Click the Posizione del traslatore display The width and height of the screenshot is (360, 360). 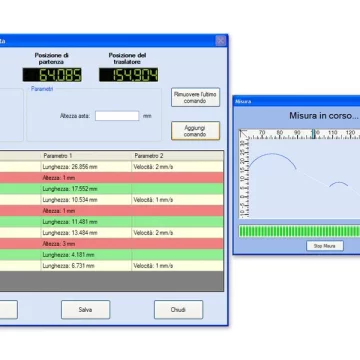tap(129, 75)
